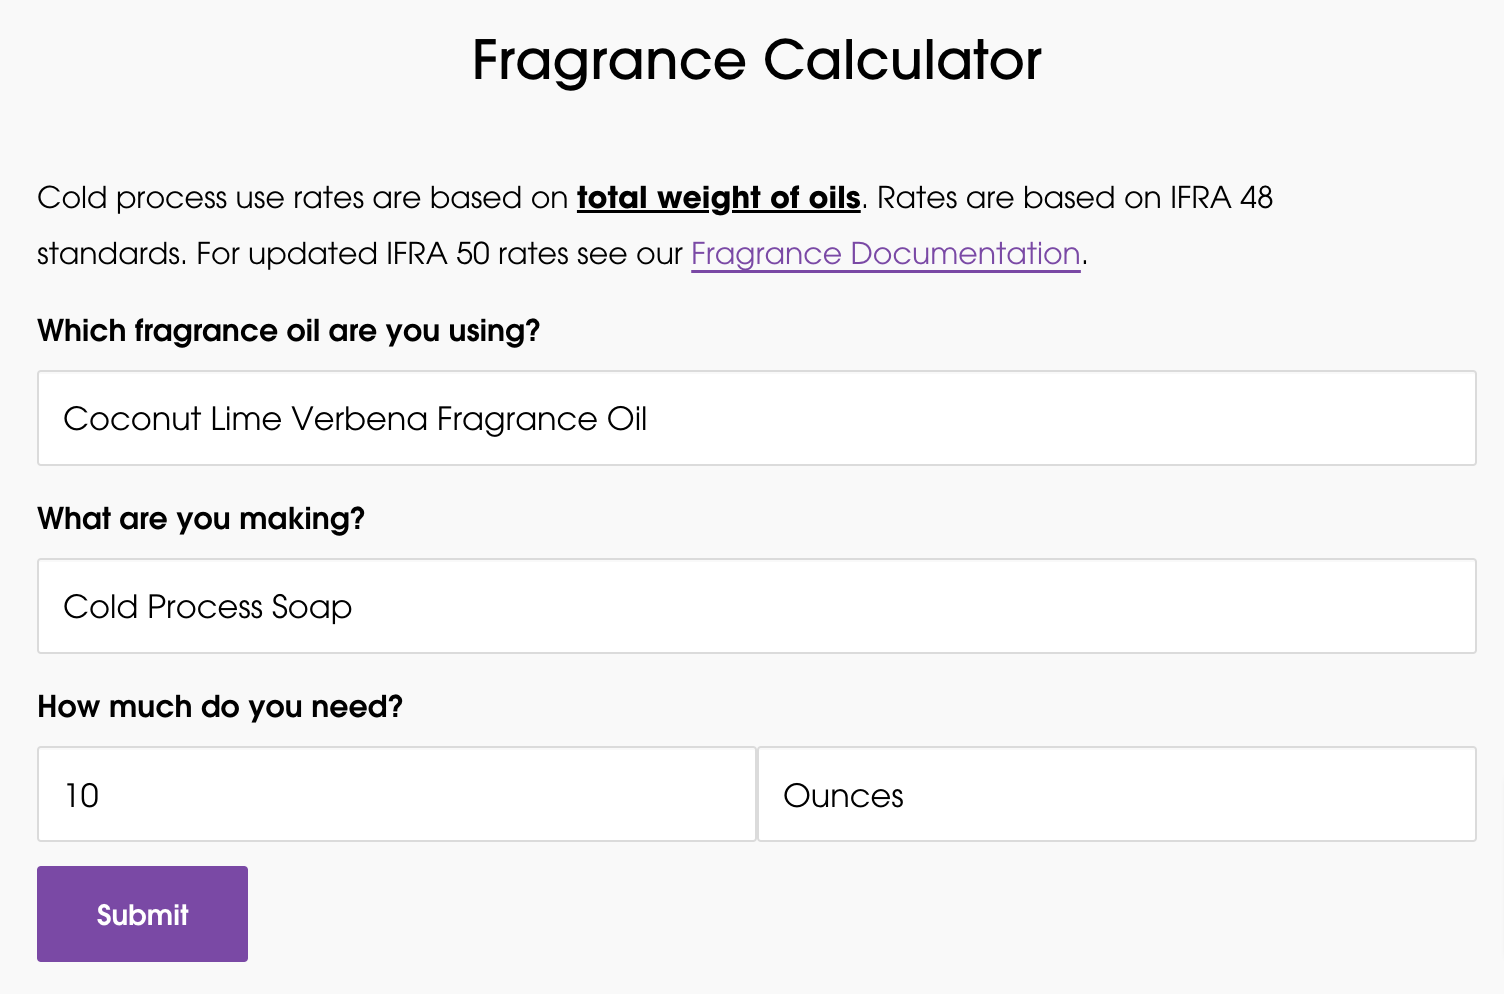Select a different measurement unit
1504x994 pixels.
coord(1117,793)
